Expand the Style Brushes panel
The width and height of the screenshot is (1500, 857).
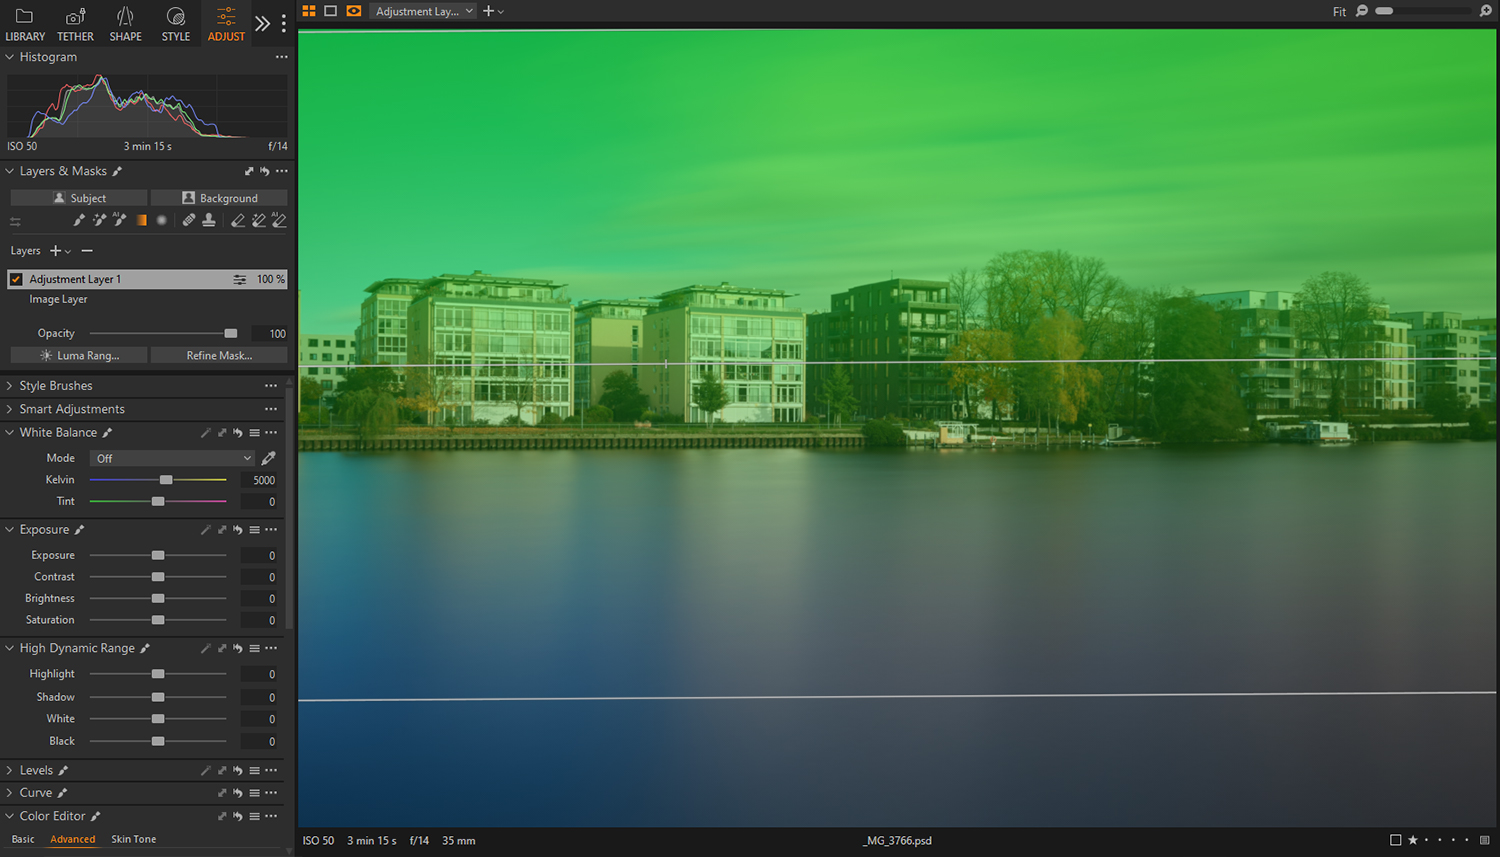click(x=10, y=386)
